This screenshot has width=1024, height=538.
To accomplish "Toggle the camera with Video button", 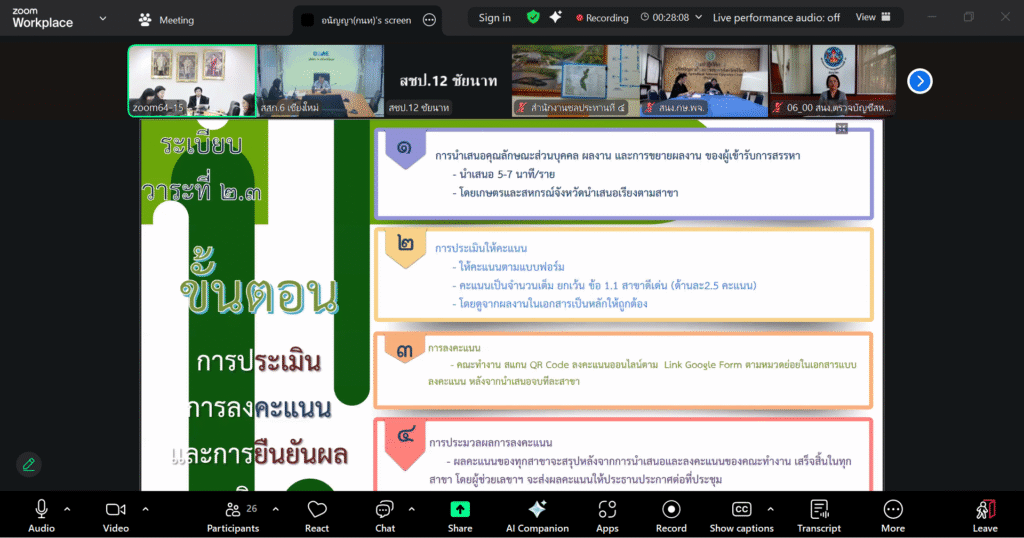I will click(x=116, y=514).
